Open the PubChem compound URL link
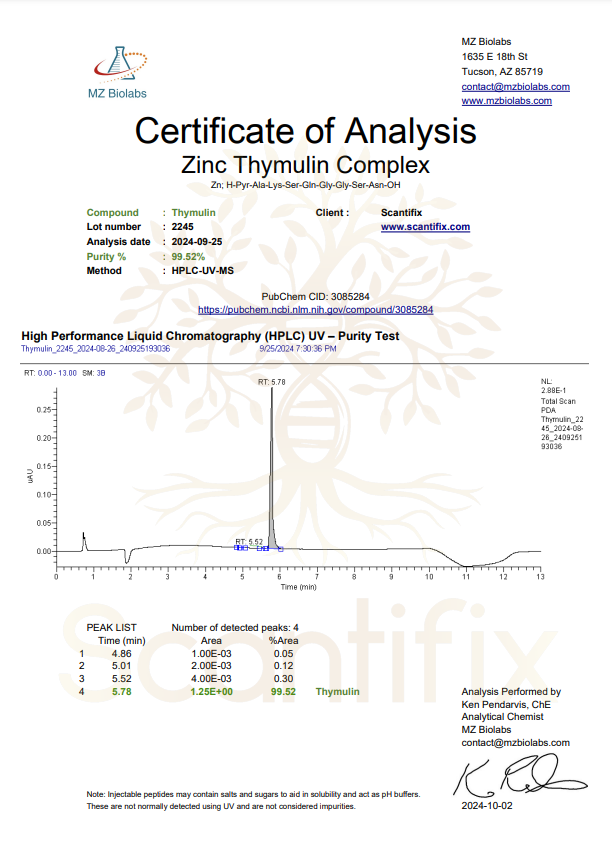Viewport: 612px width, 847px height. [x=315, y=311]
